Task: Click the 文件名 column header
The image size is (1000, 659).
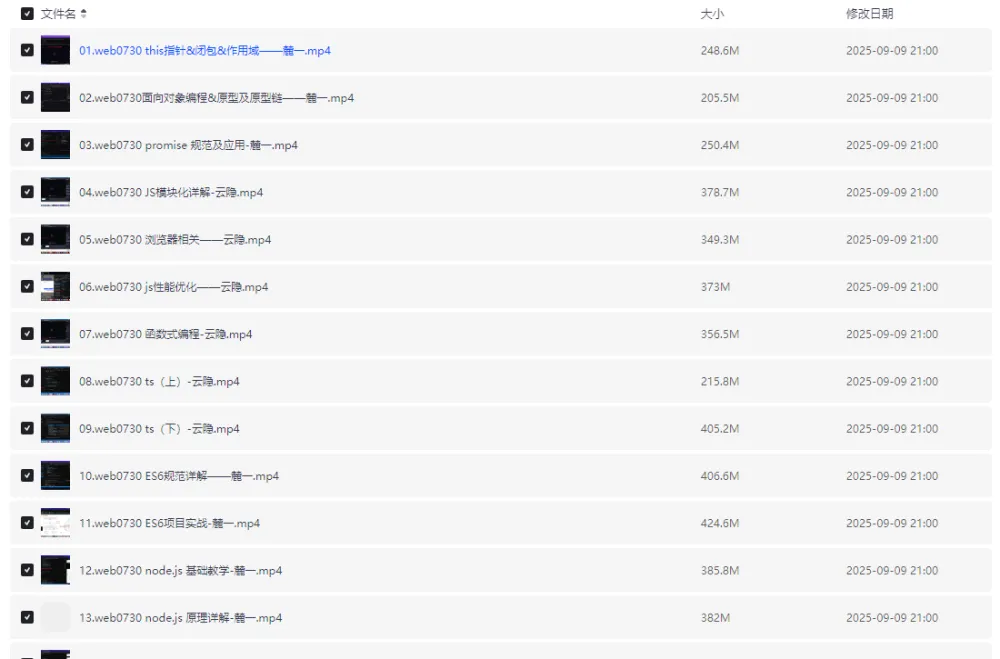Action: (x=59, y=15)
